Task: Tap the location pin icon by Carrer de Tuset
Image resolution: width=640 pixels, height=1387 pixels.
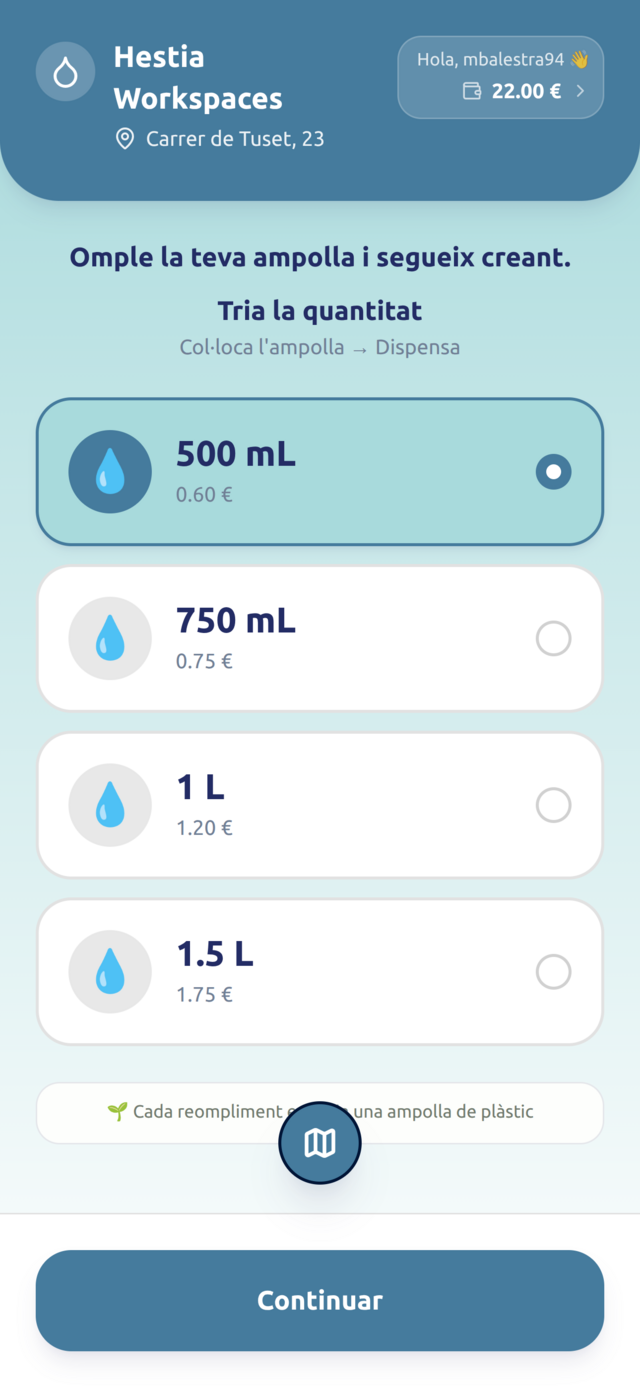Action: 125,139
